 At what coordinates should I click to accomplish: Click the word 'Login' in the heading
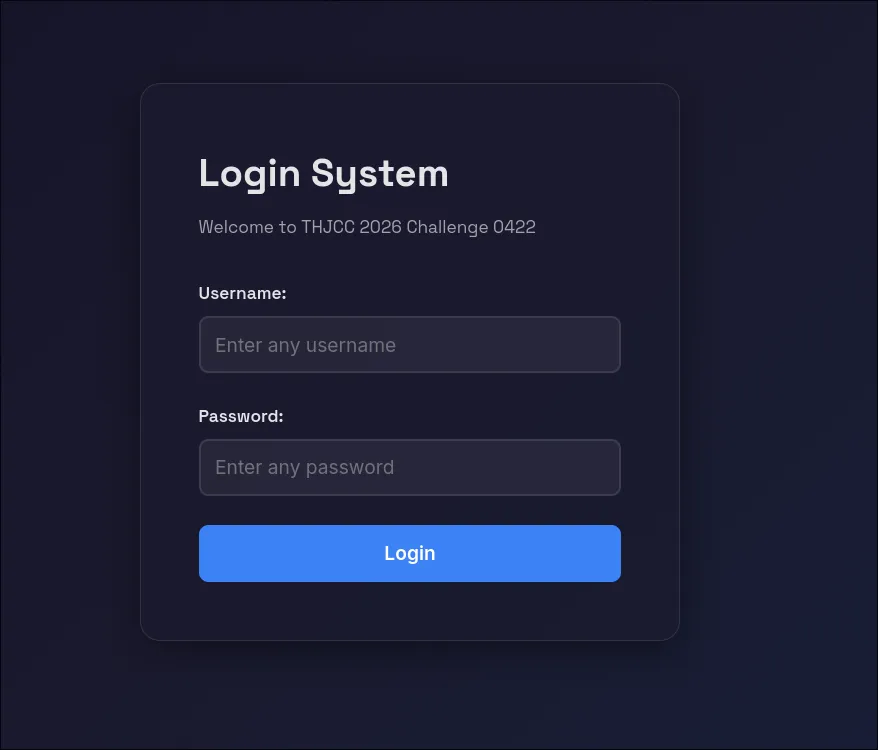pyautogui.click(x=249, y=174)
